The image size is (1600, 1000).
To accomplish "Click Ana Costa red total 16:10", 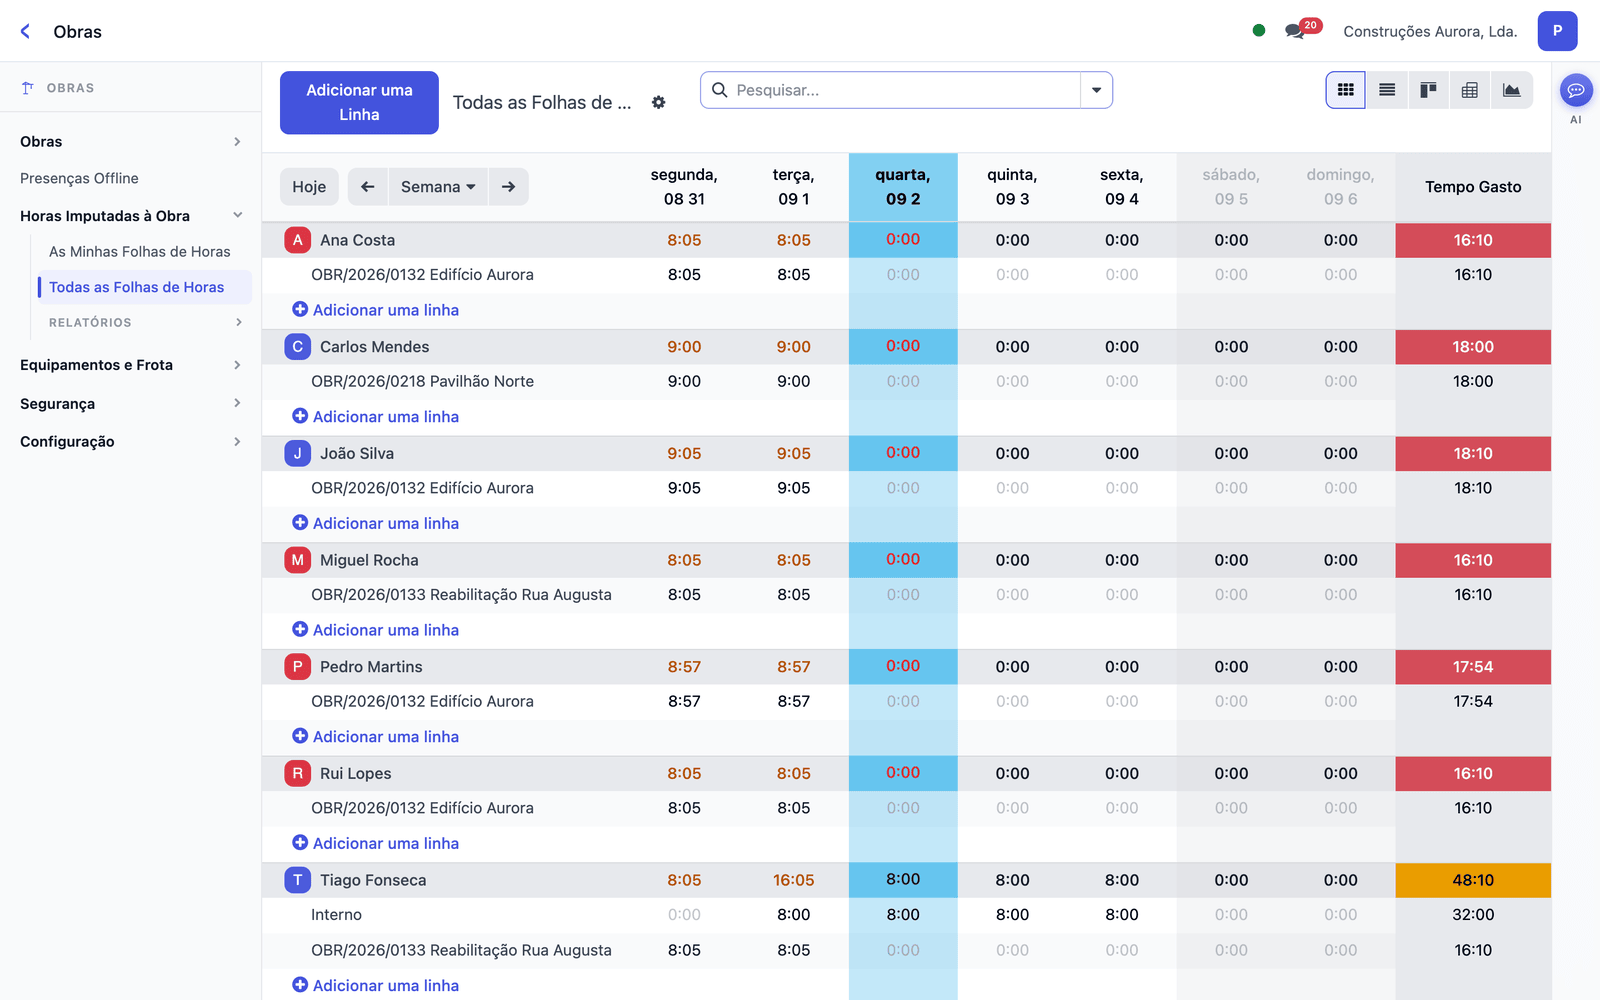I will click(x=1473, y=240).
